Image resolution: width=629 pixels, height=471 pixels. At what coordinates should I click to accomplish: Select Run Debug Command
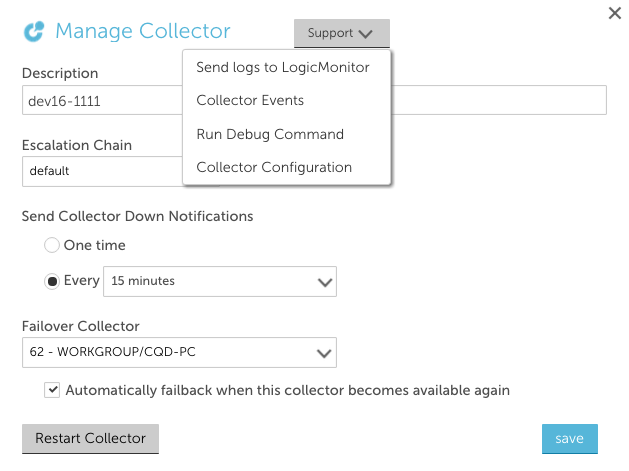270,134
